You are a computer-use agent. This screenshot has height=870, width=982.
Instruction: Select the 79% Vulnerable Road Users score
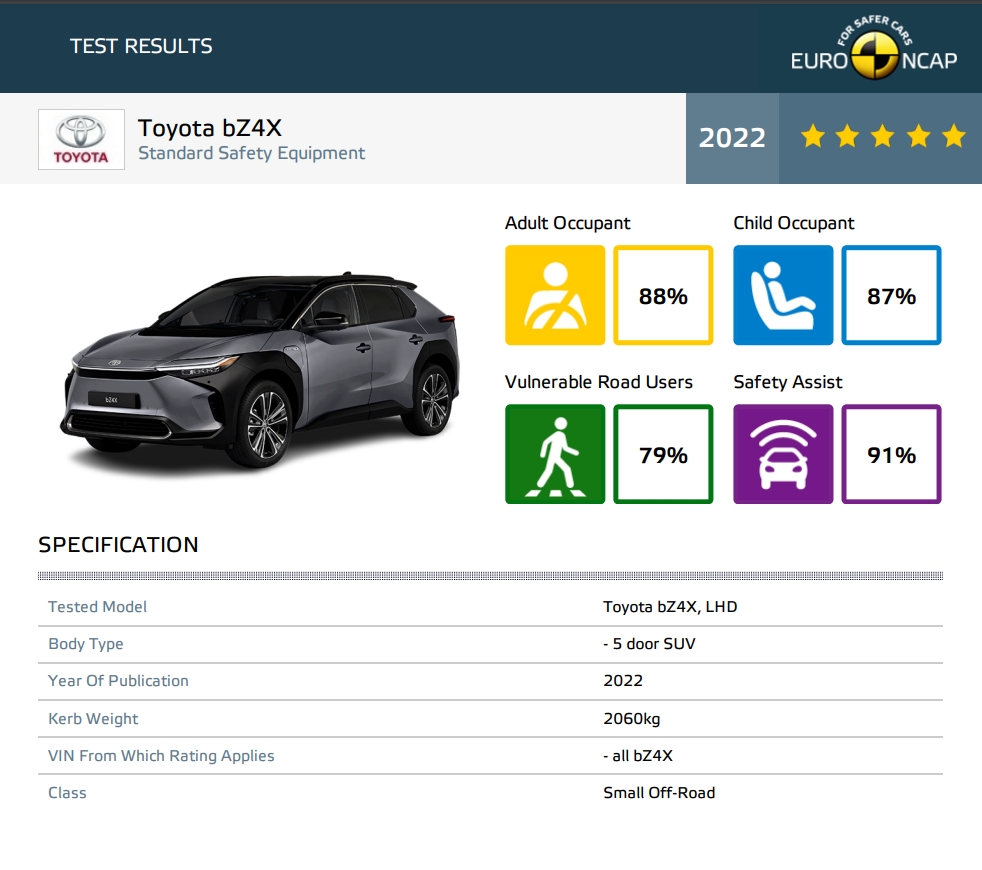[663, 454]
